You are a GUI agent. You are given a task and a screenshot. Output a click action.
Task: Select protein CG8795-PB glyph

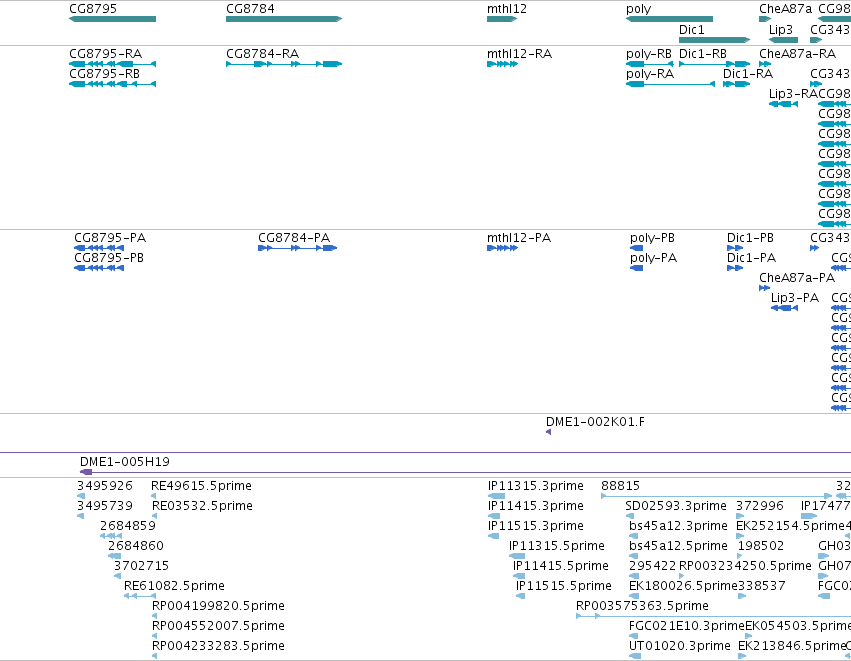99,268
